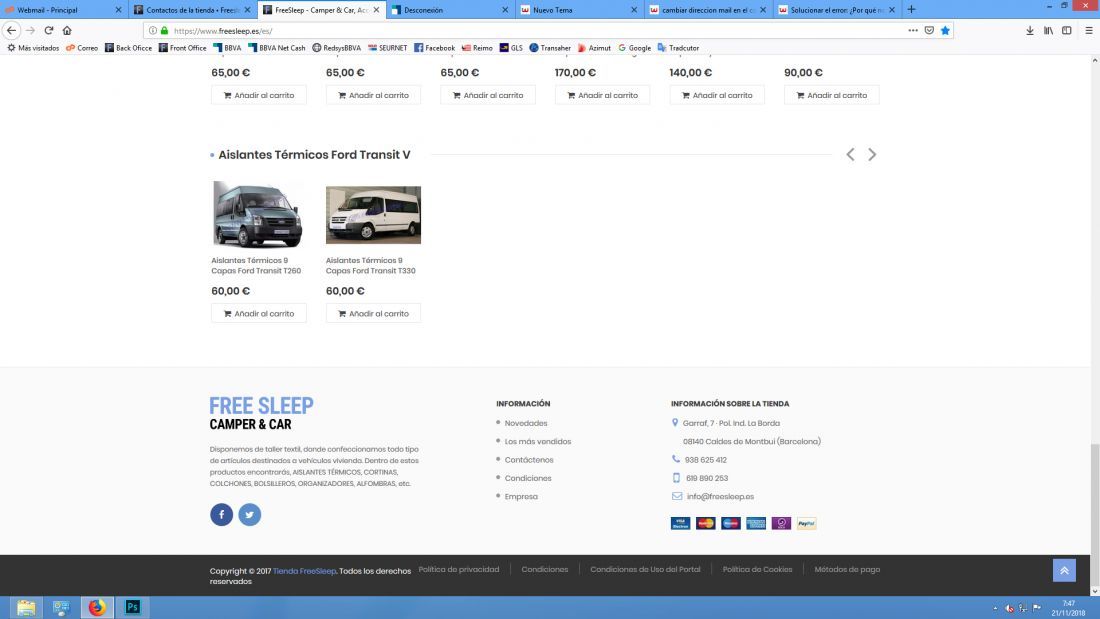Open the Tienda FreeSleep copyright link

coord(304,571)
